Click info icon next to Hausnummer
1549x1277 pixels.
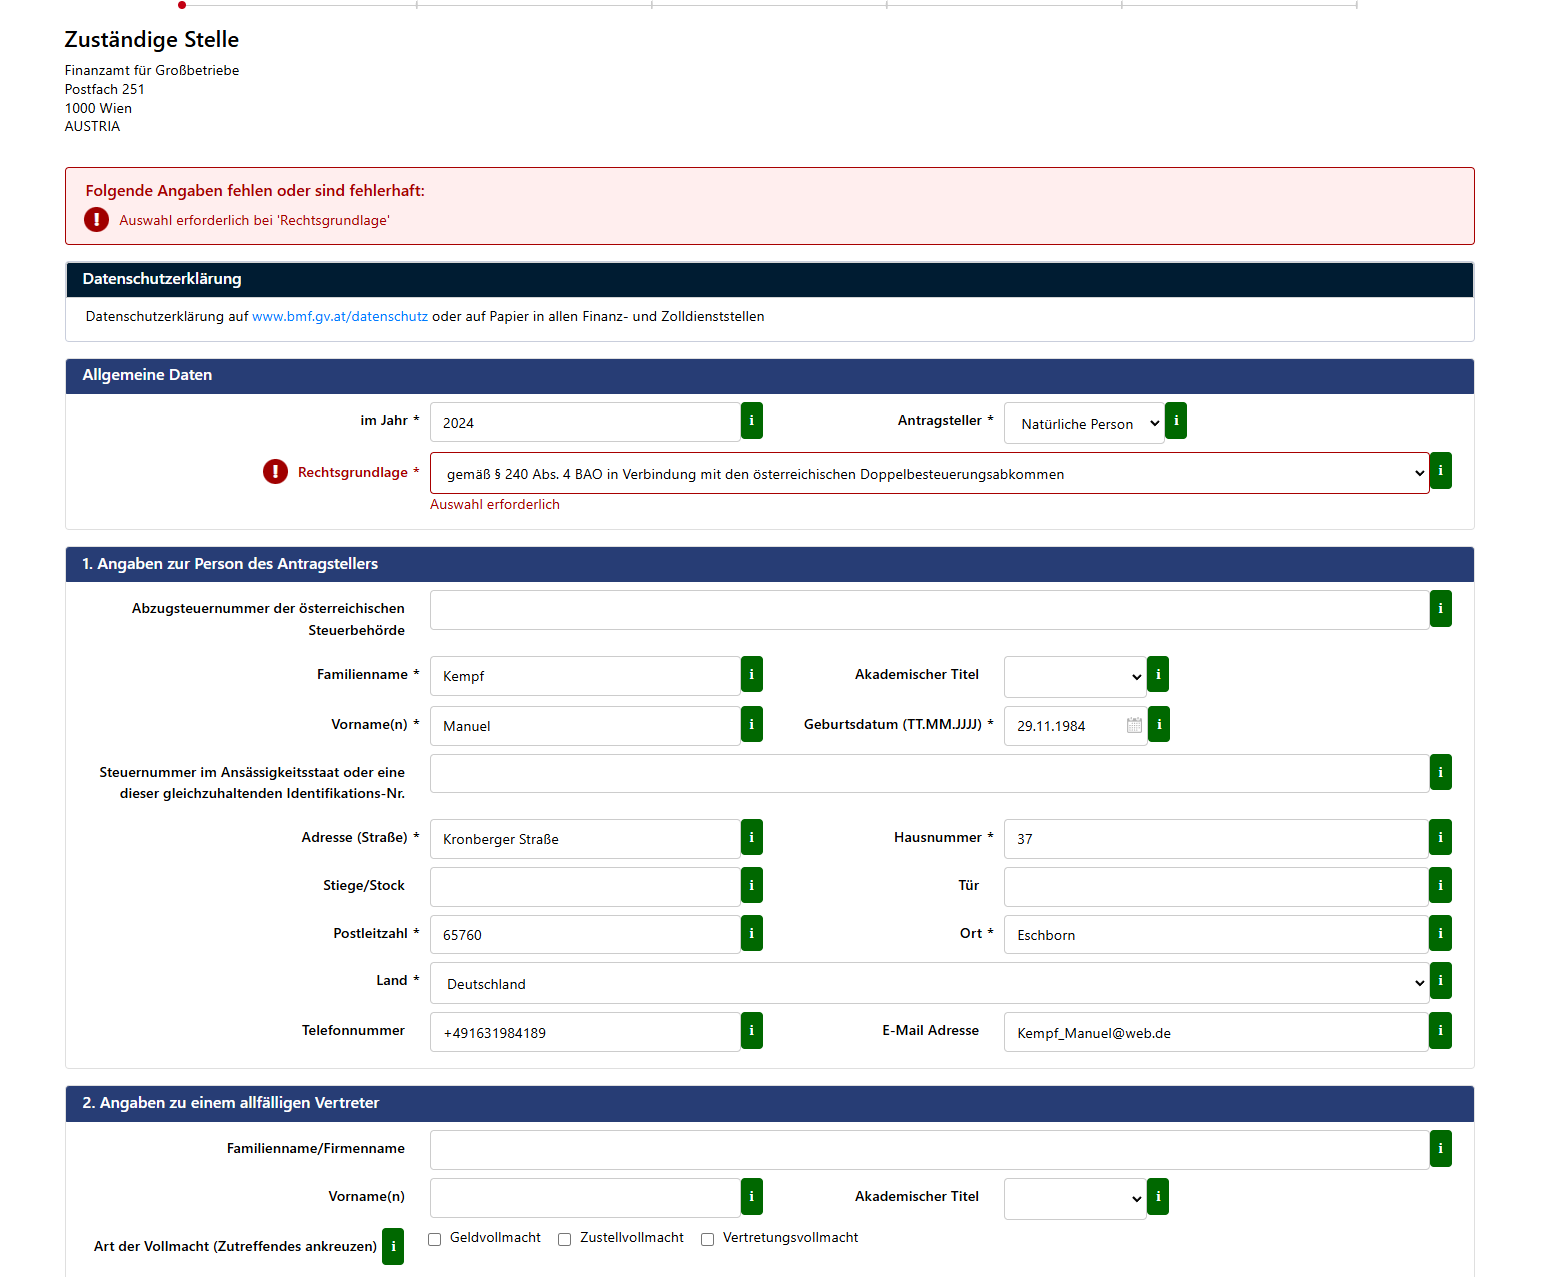point(1440,838)
